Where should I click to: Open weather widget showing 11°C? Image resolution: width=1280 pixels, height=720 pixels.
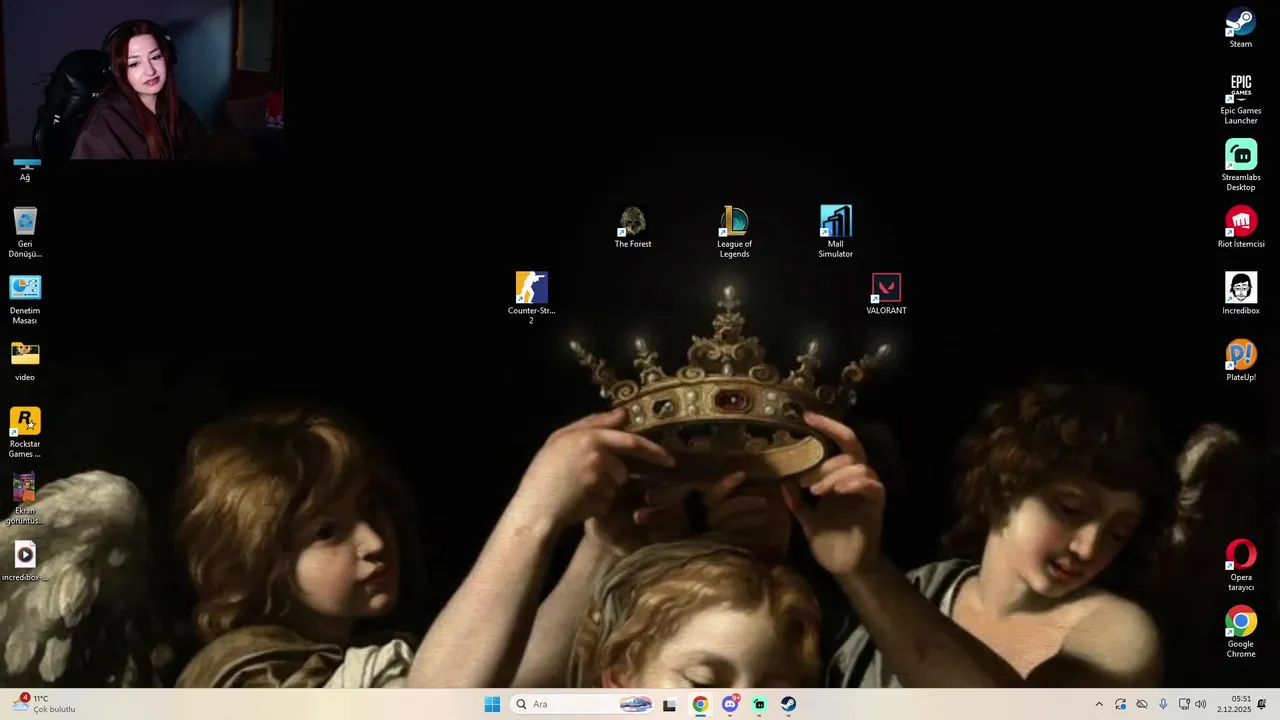[45, 704]
